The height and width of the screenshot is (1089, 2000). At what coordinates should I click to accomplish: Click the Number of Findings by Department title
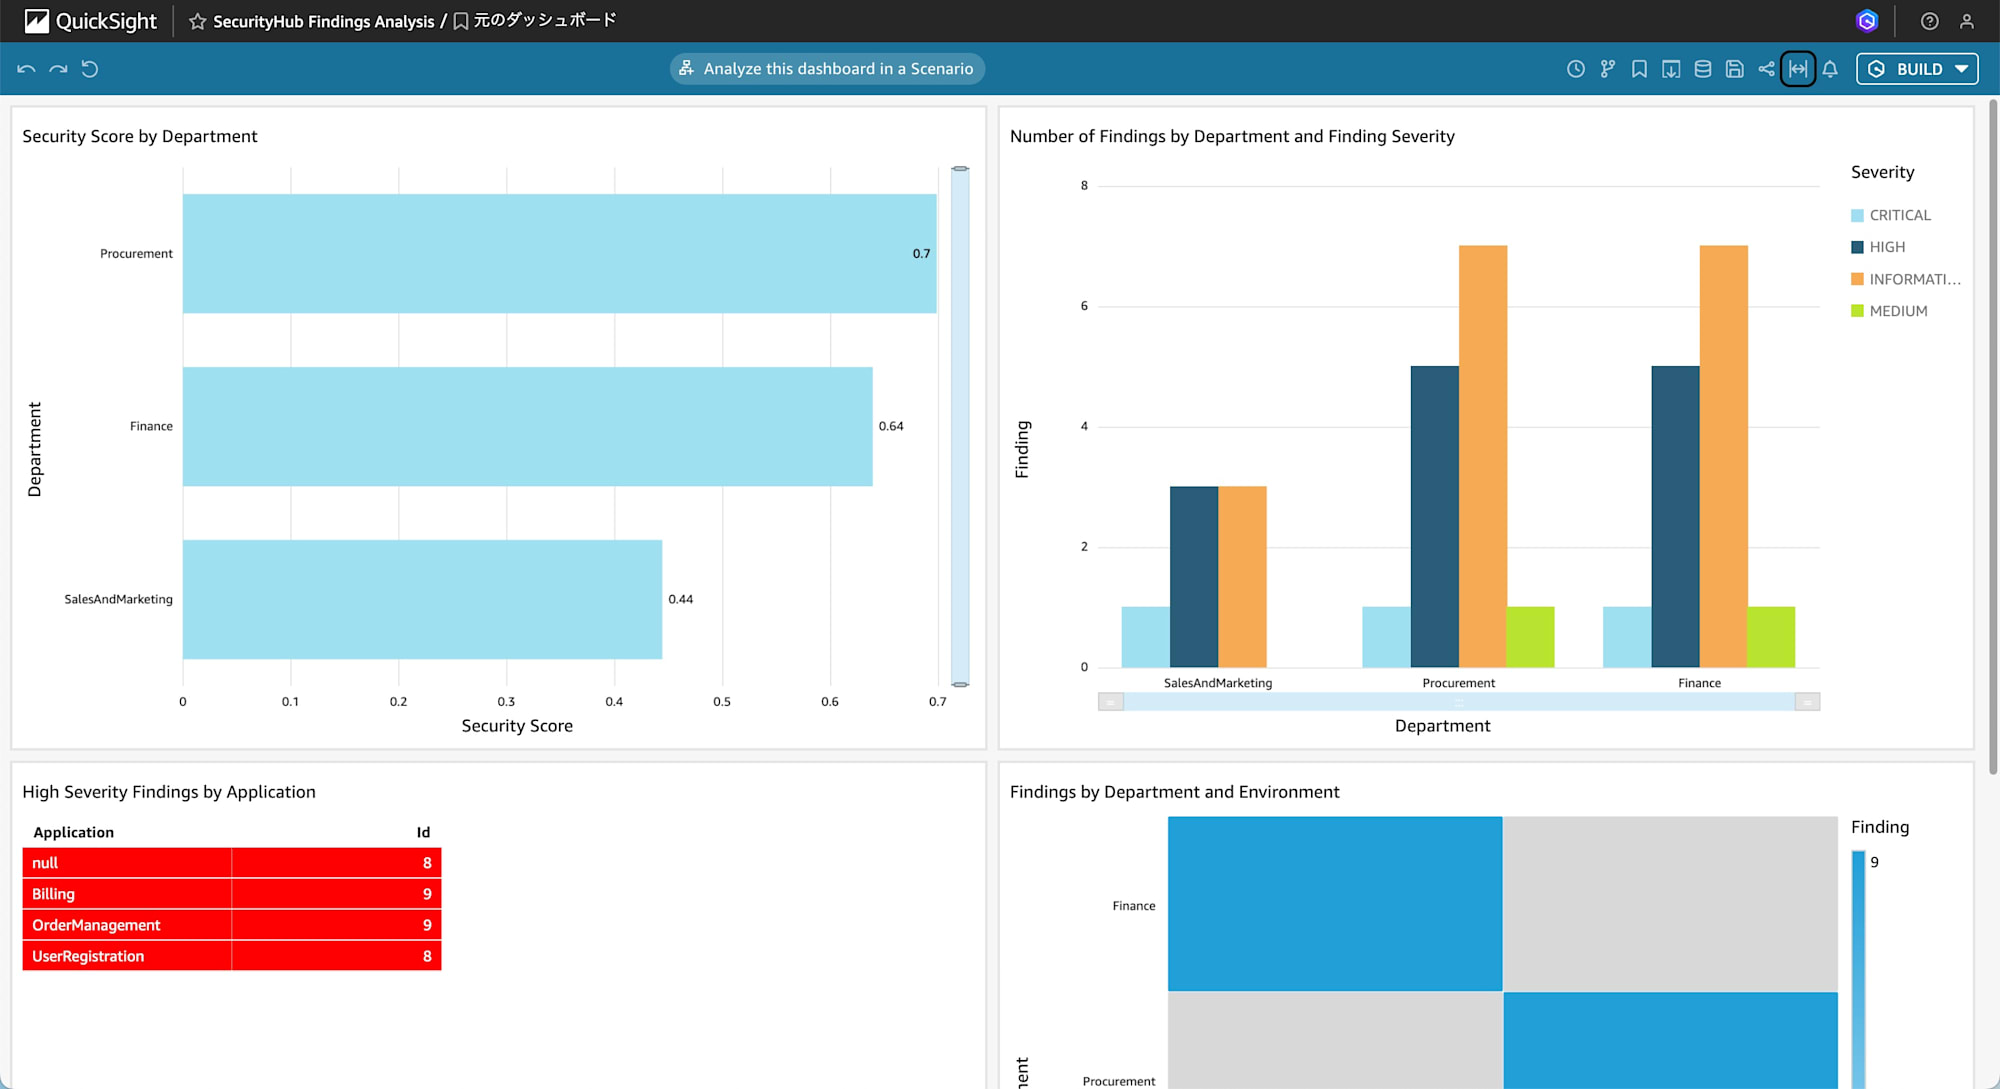[x=1232, y=136]
